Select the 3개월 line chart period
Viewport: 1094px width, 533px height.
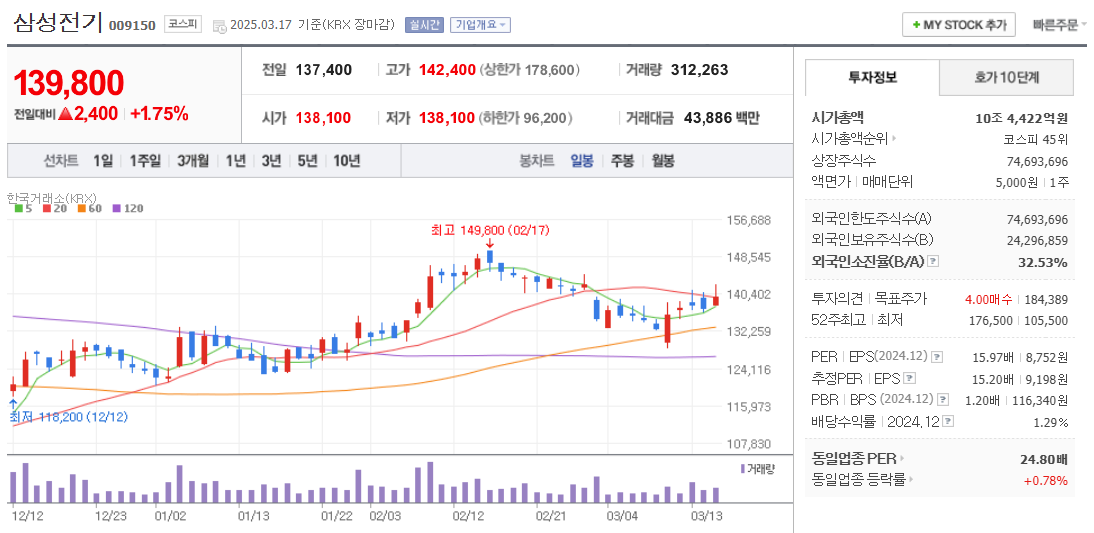coord(193,161)
